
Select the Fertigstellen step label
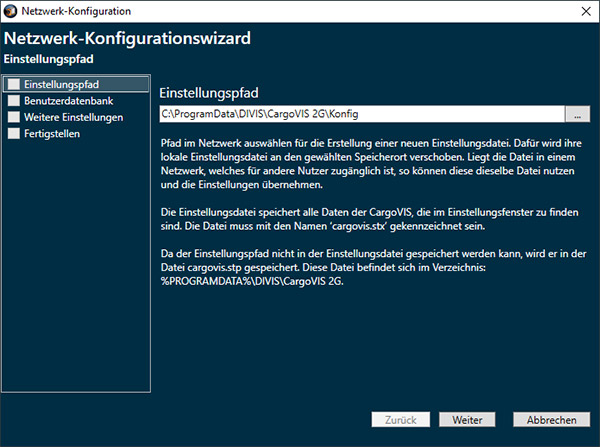(x=52, y=134)
